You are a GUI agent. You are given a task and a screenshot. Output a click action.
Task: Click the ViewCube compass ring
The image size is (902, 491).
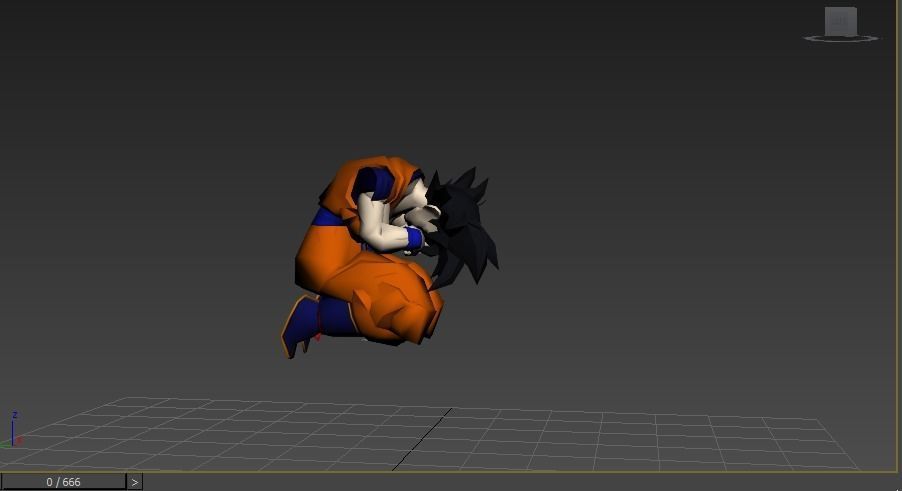840,39
